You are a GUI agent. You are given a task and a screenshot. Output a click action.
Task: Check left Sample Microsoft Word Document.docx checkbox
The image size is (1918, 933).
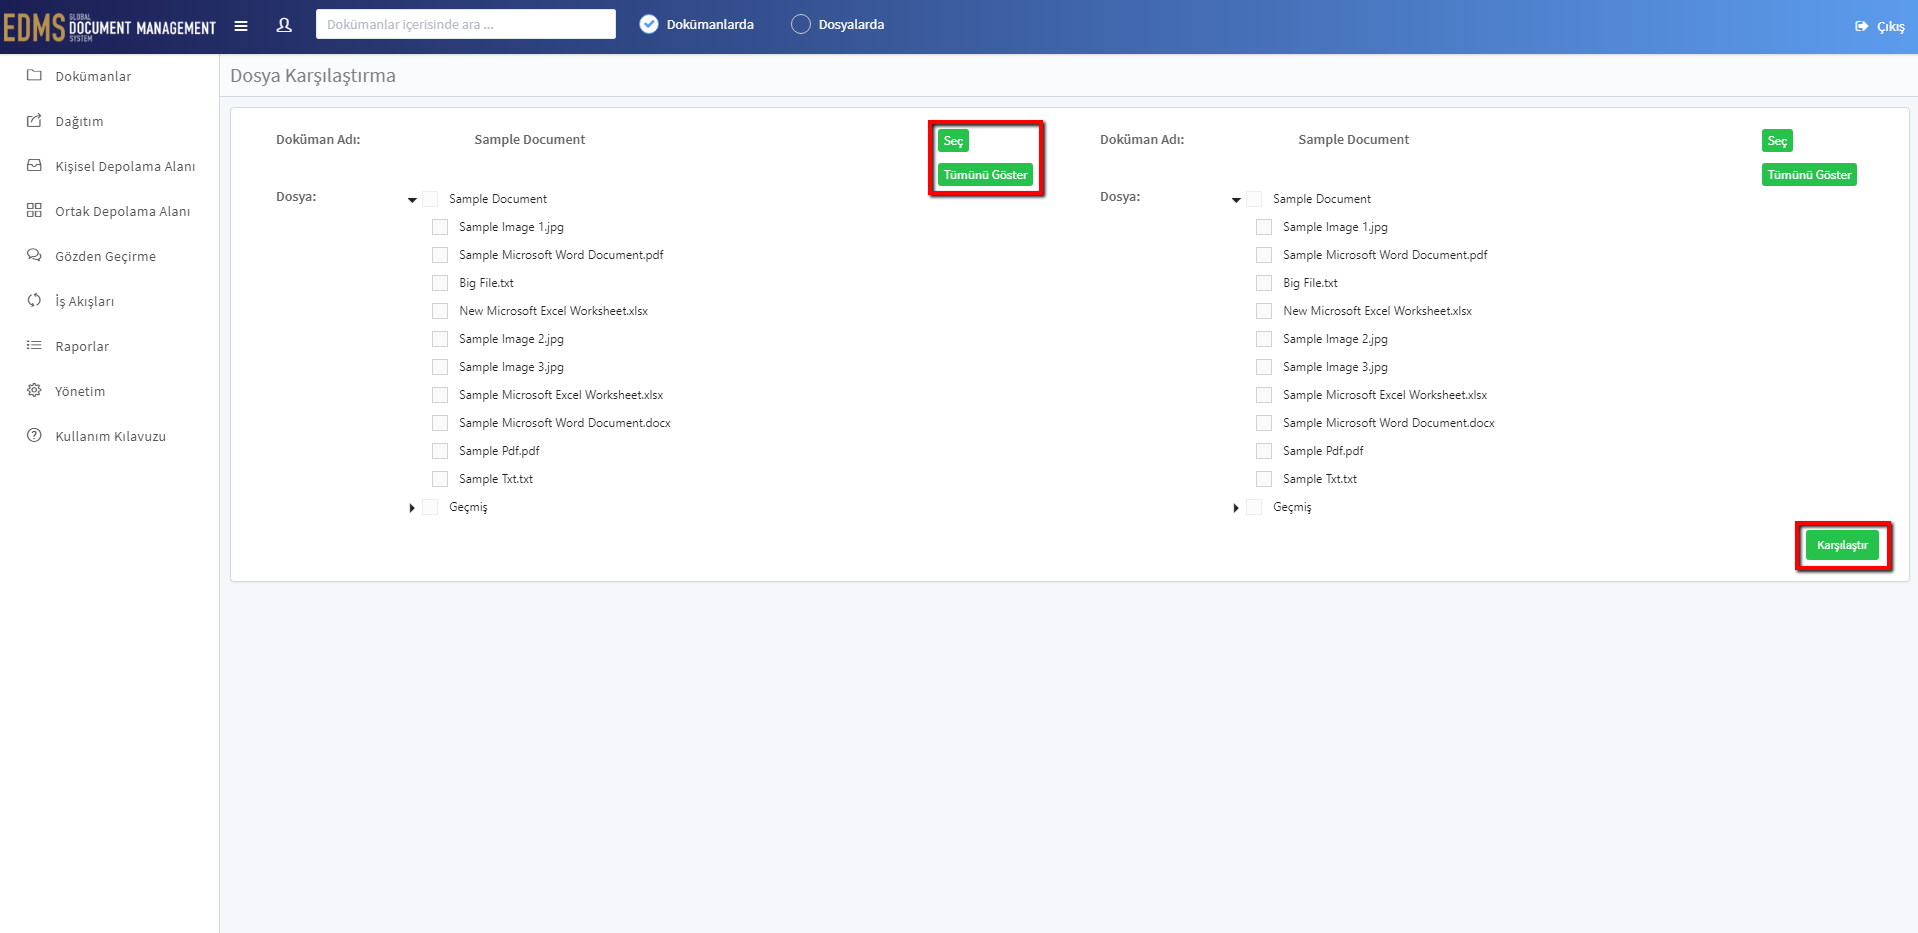pyautogui.click(x=440, y=423)
